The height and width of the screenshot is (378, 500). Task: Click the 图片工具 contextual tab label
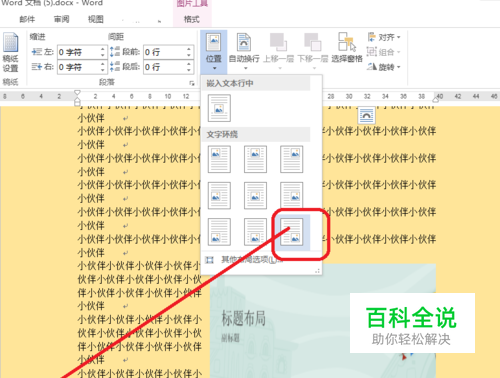click(192, 4)
